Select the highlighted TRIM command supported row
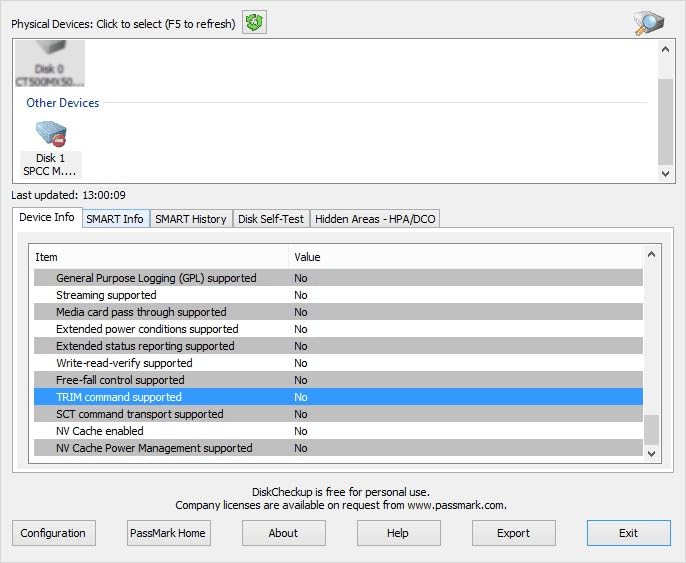 pyautogui.click(x=338, y=397)
